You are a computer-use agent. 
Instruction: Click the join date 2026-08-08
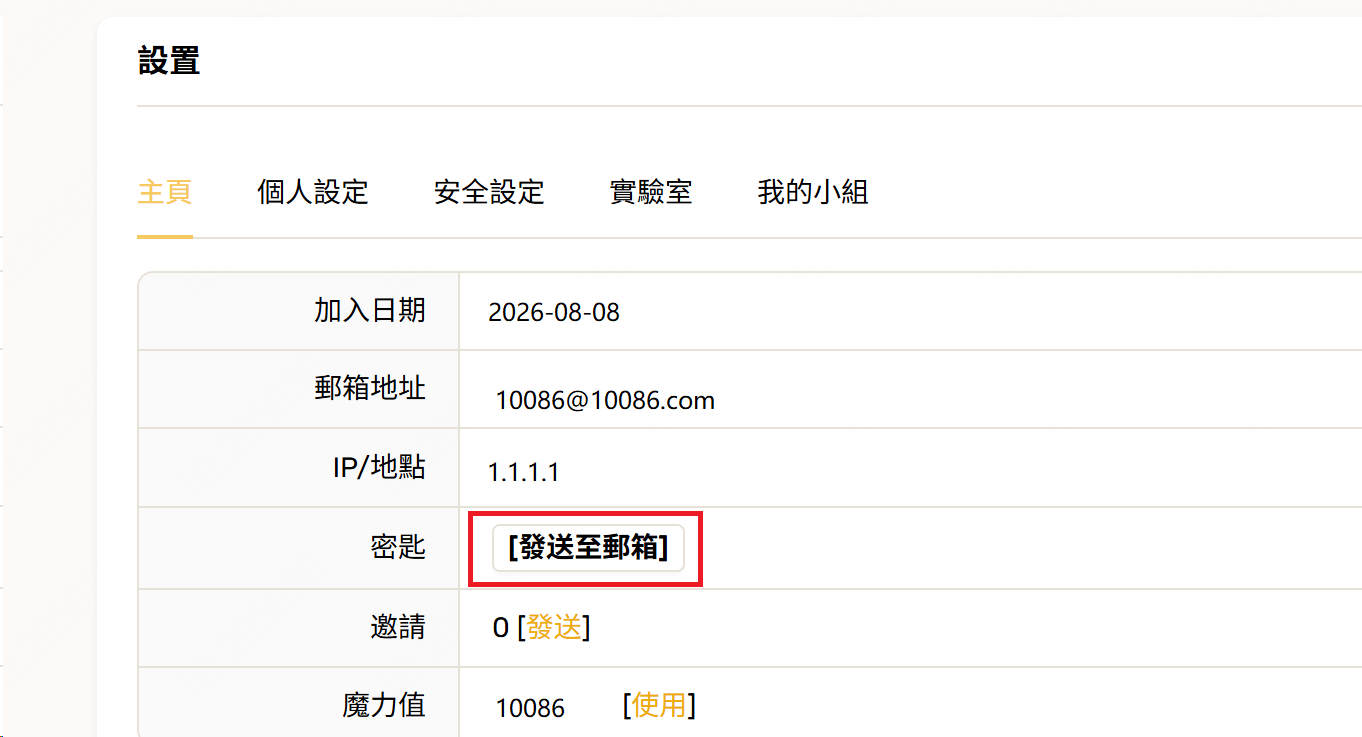pos(554,312)
